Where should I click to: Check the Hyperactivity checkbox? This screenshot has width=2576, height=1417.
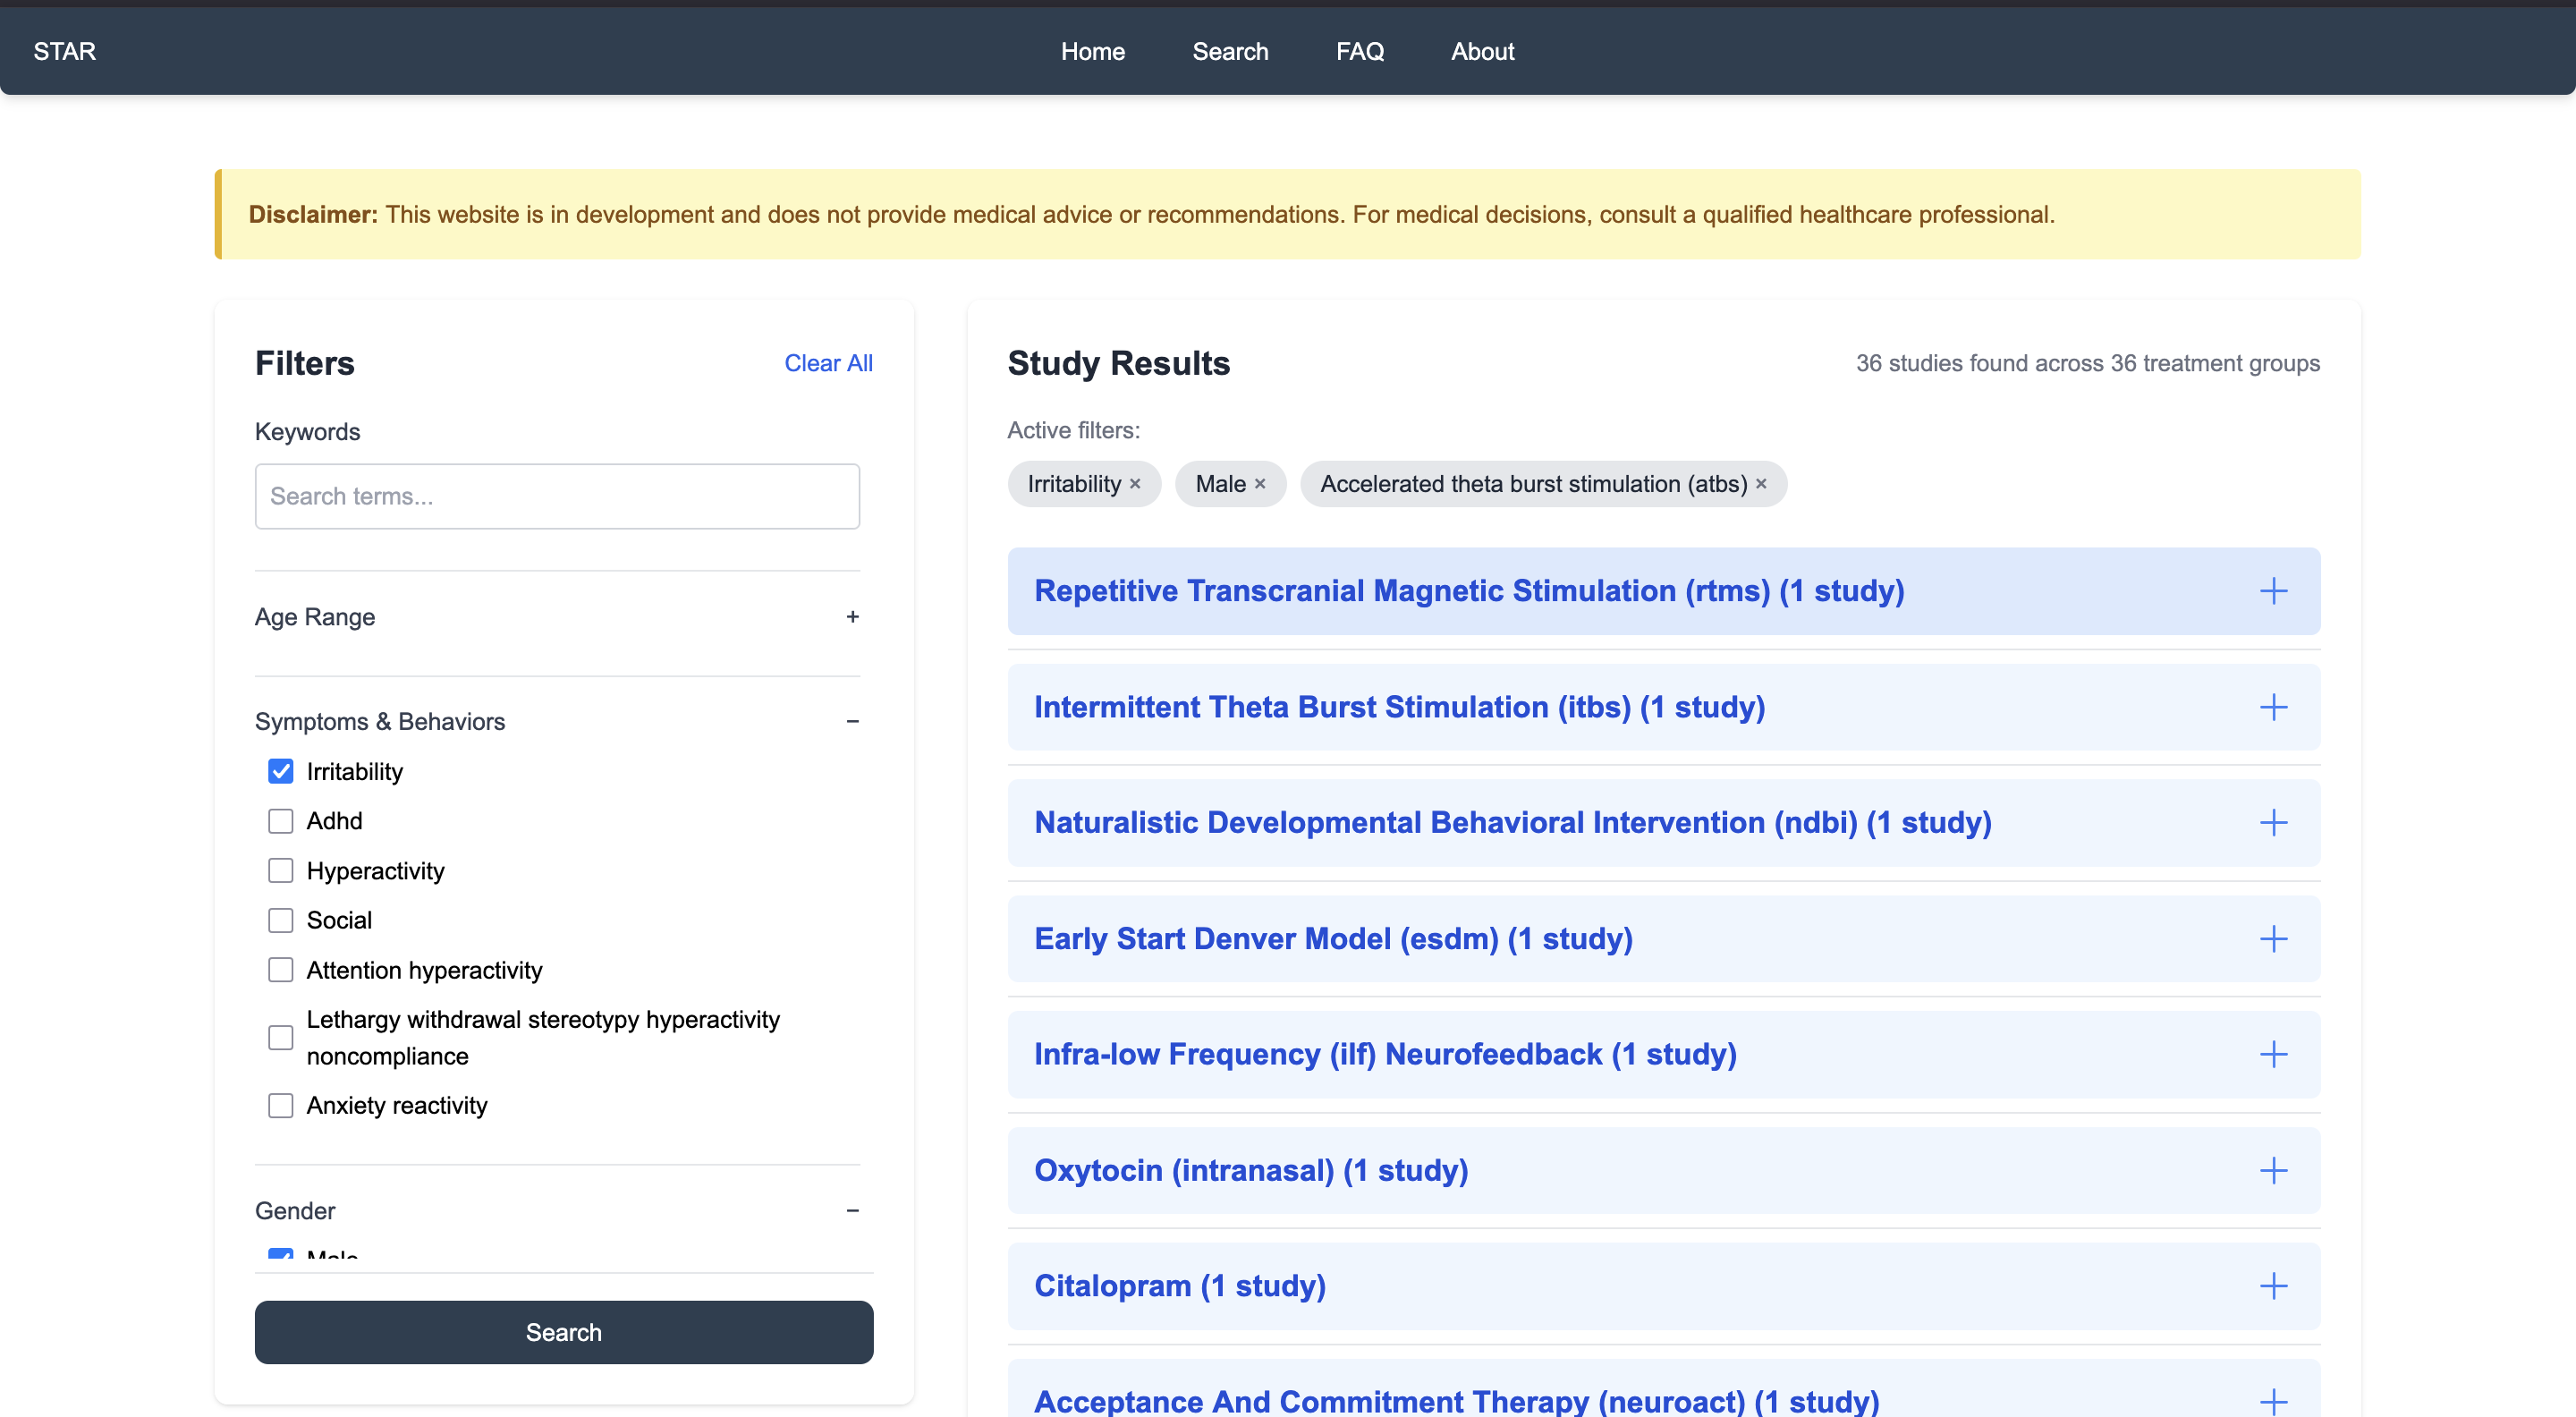pos(281,870)
